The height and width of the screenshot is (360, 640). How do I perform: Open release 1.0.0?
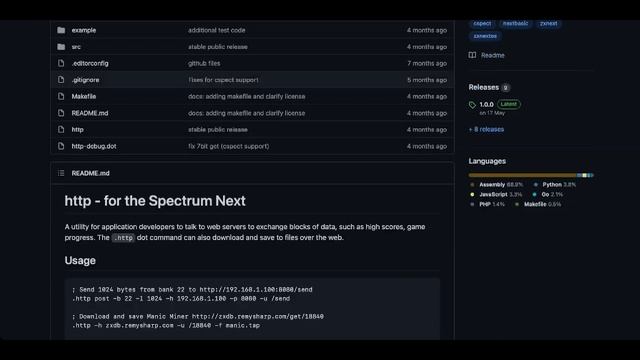pos(487,104)
